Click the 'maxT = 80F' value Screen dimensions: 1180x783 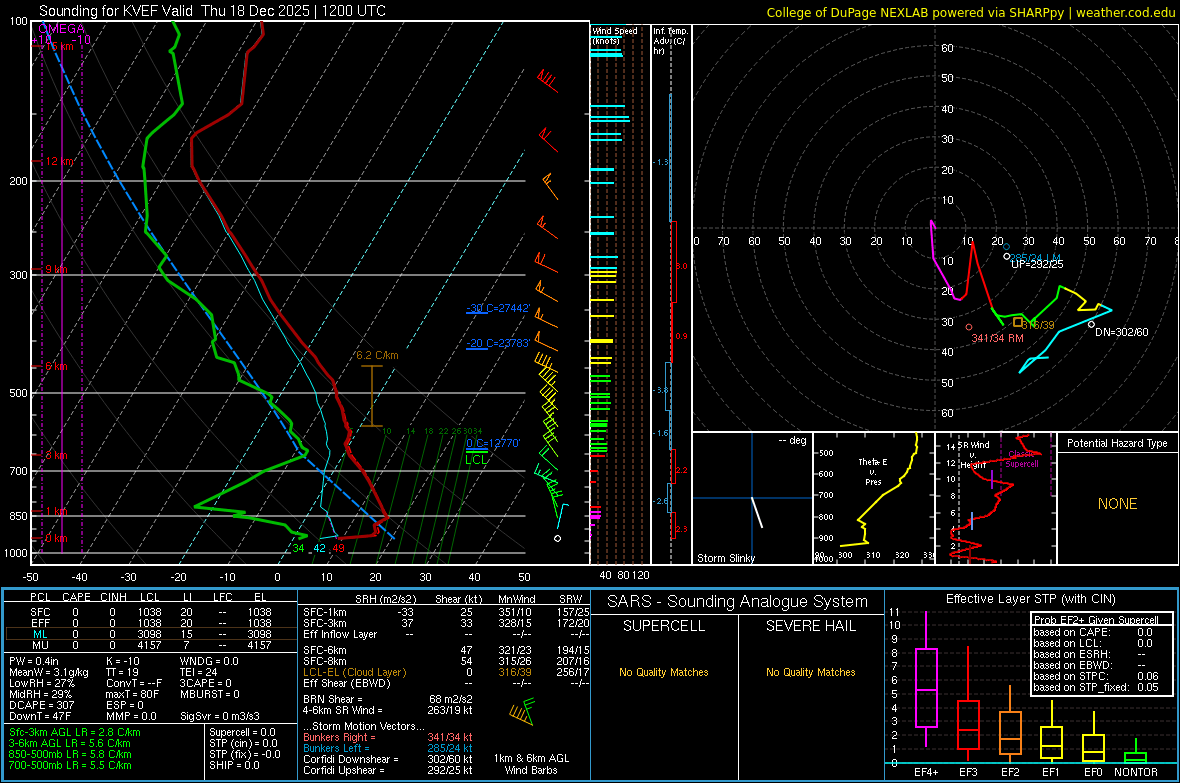[132, 694]
